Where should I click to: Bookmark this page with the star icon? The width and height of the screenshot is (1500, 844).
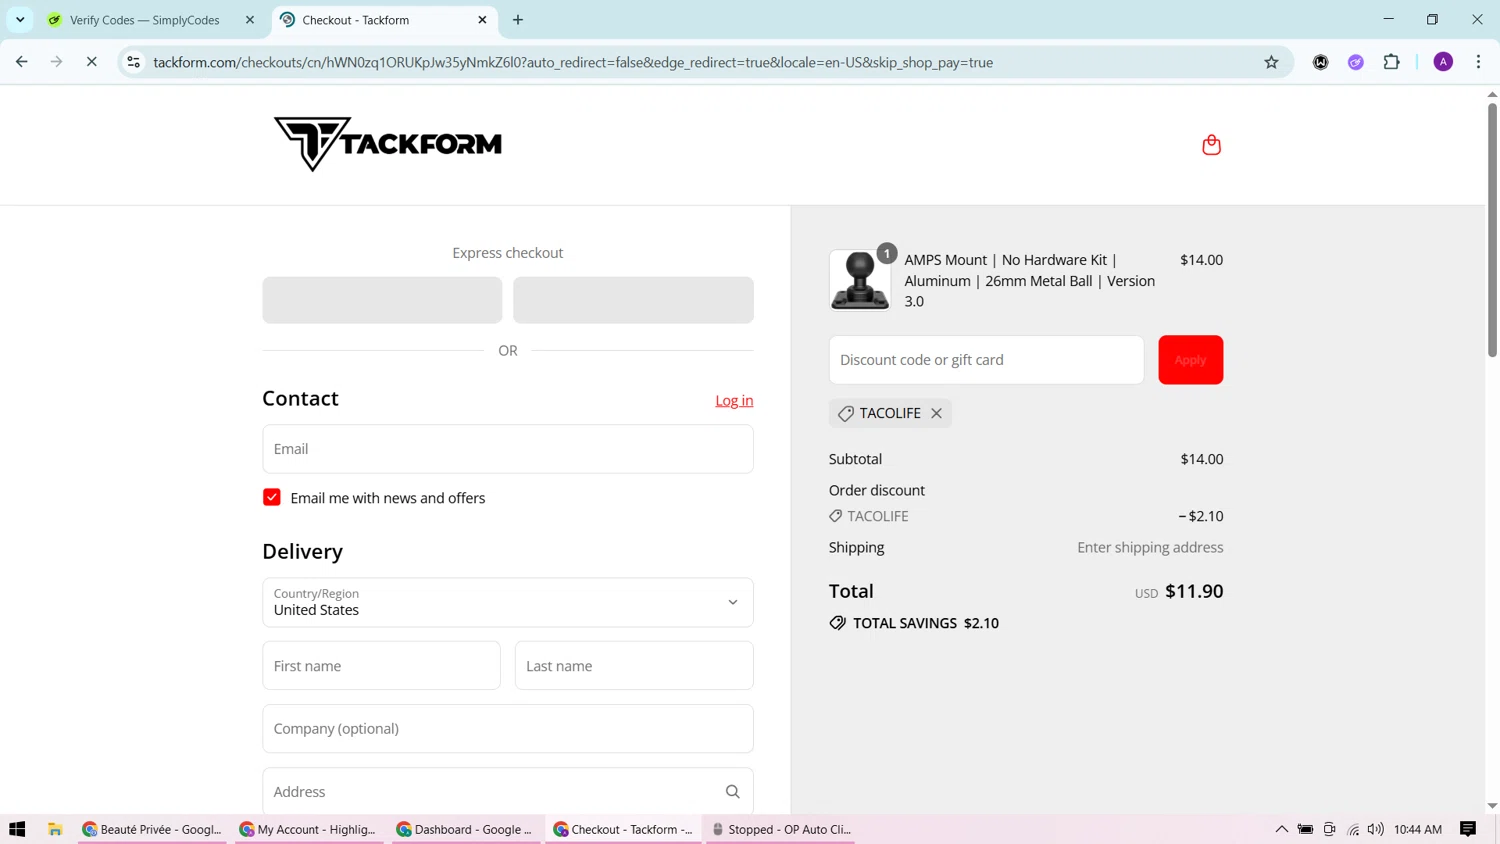[1271, 62]
